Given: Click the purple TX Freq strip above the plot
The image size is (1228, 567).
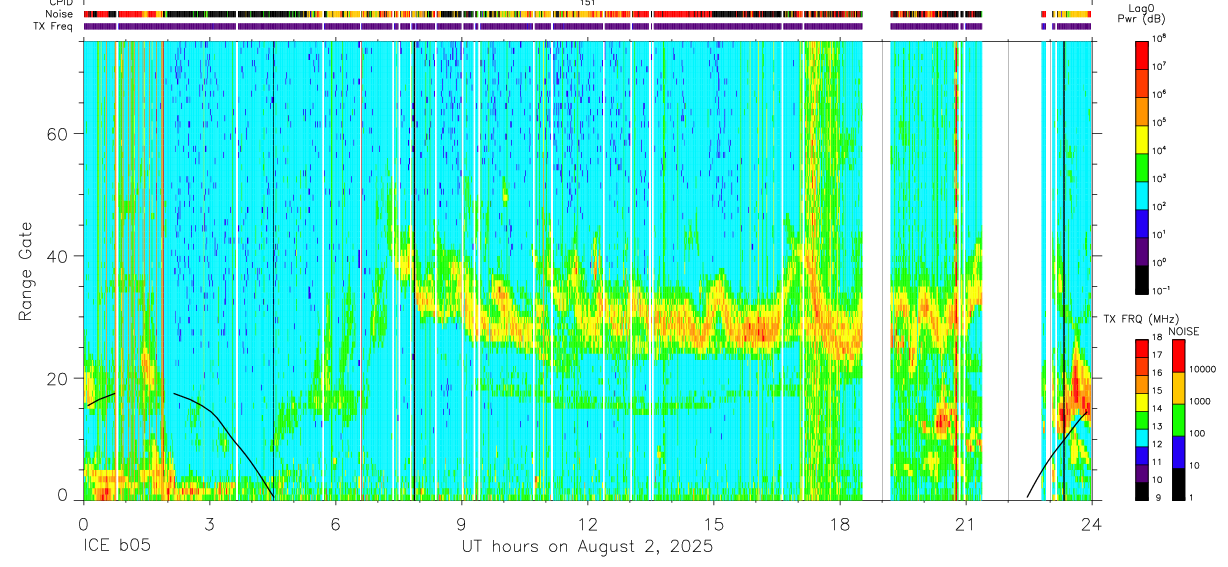Looking at the screenshot, I should pos(587,26).
